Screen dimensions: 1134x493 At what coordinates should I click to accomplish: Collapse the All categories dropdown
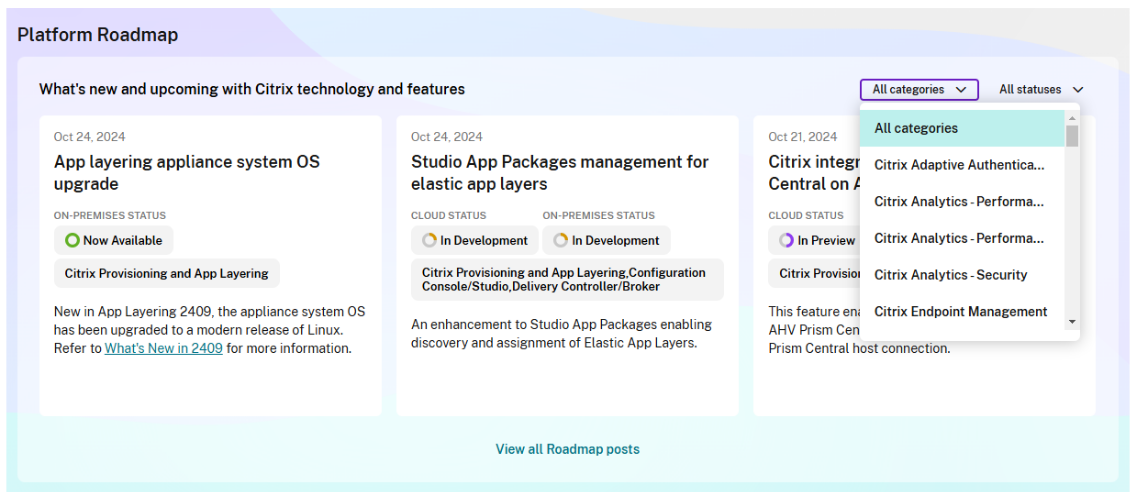pos(918,90)
